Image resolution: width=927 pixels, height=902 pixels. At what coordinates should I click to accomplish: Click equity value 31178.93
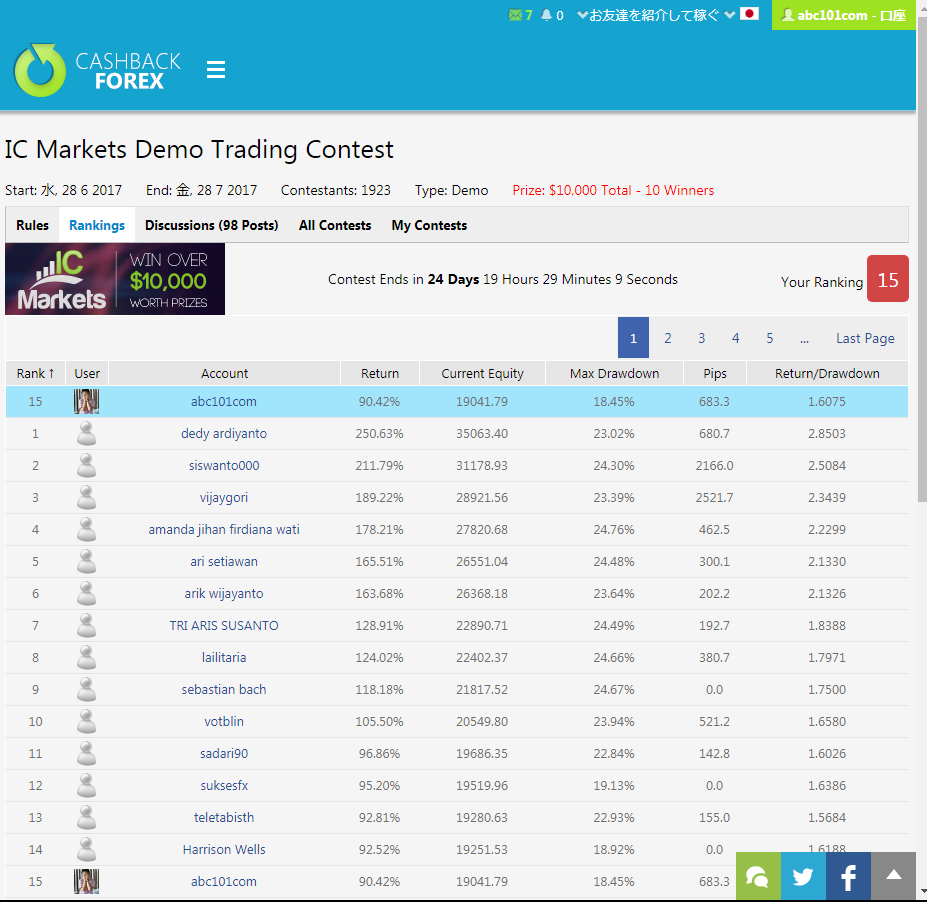pyautogui.click(x=482, y=465)
